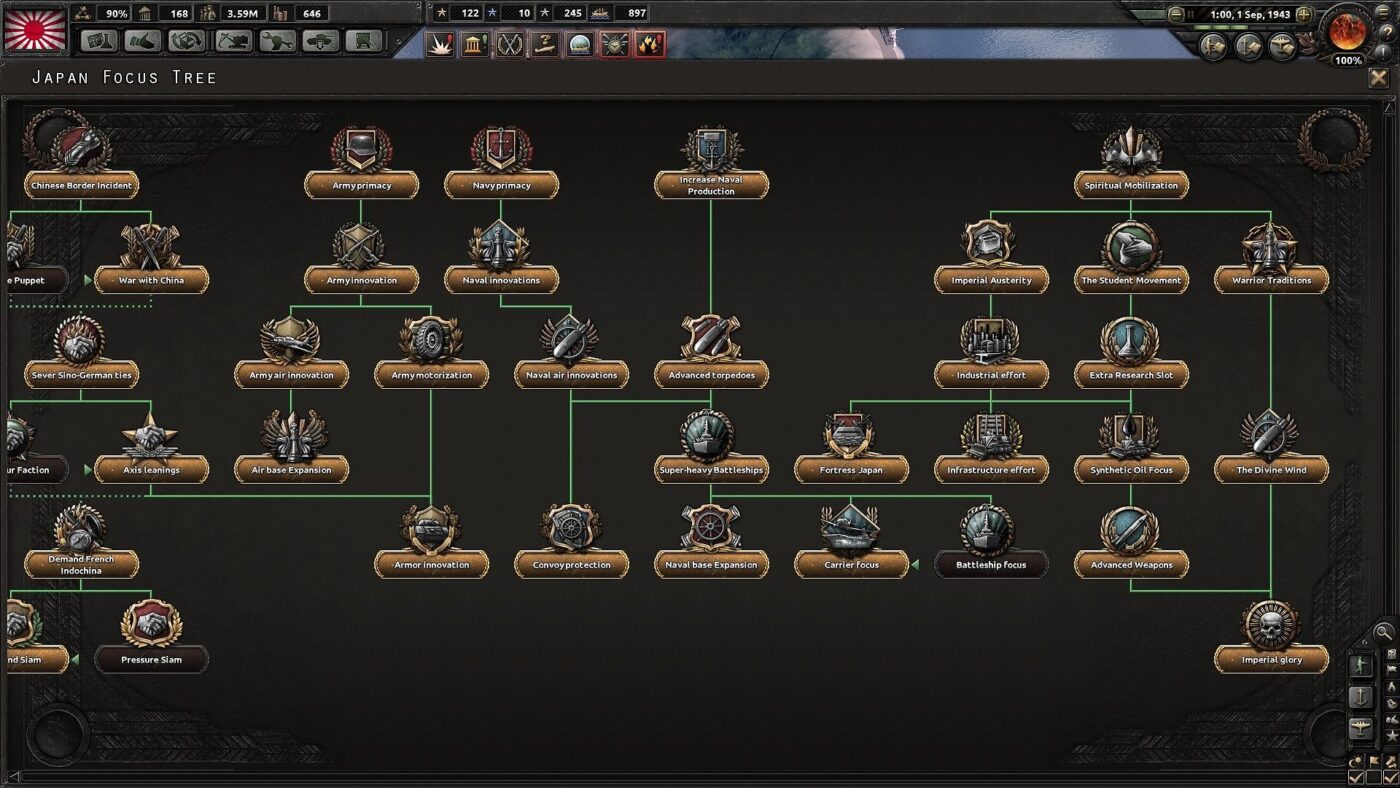Click the globe dome alert icon
Viewport: 1400px width, 788px height.
[x=580, y=44]
